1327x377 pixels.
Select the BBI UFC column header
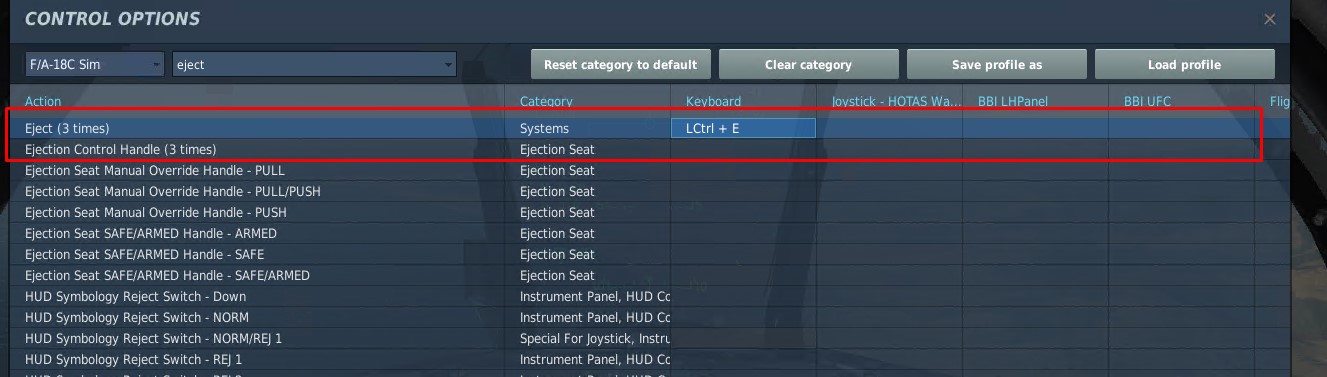click(x=1147, y=101)
